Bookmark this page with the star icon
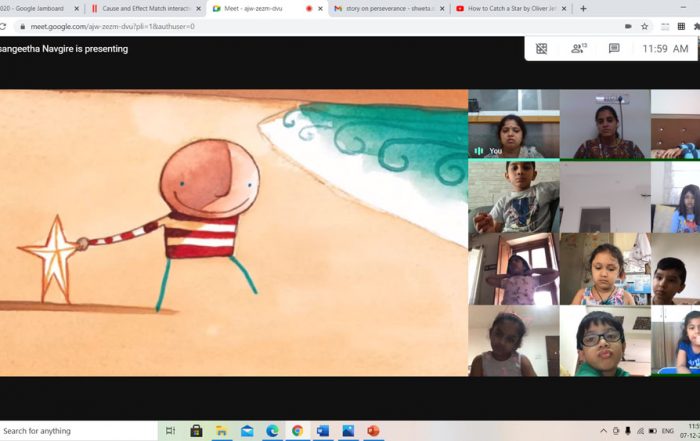 tap(645, 26)
